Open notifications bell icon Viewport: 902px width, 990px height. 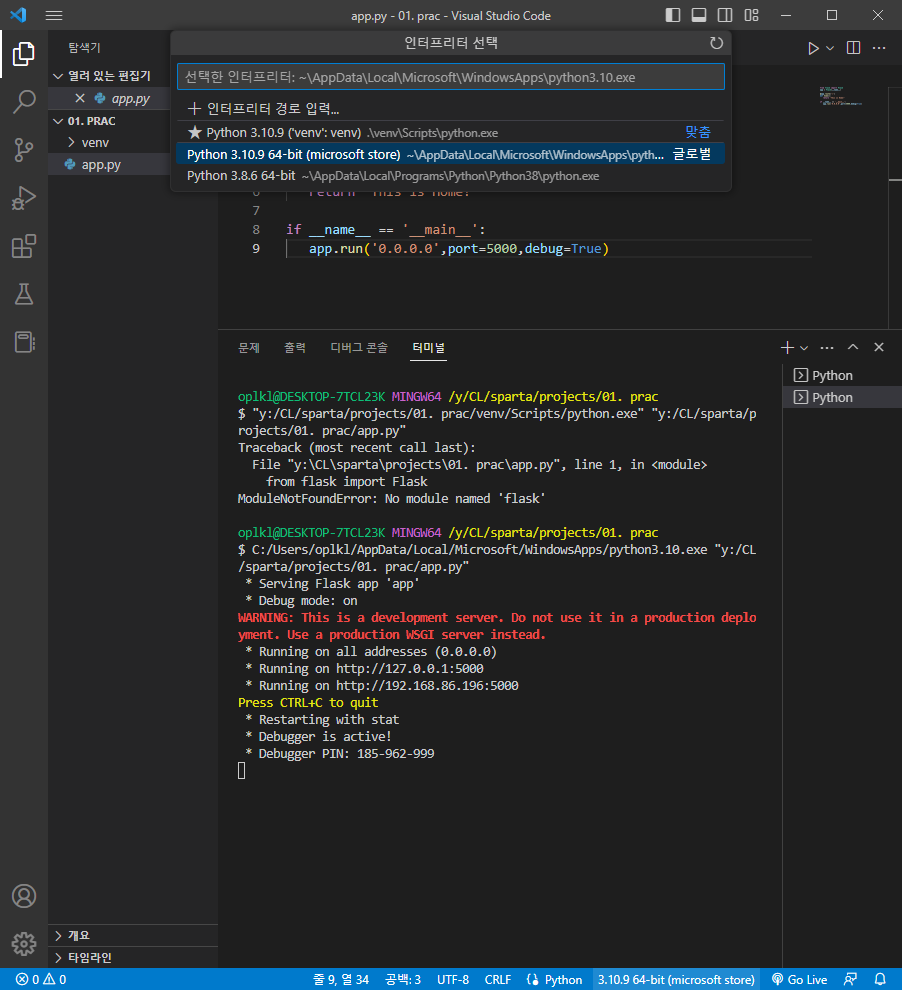point(880,979)
